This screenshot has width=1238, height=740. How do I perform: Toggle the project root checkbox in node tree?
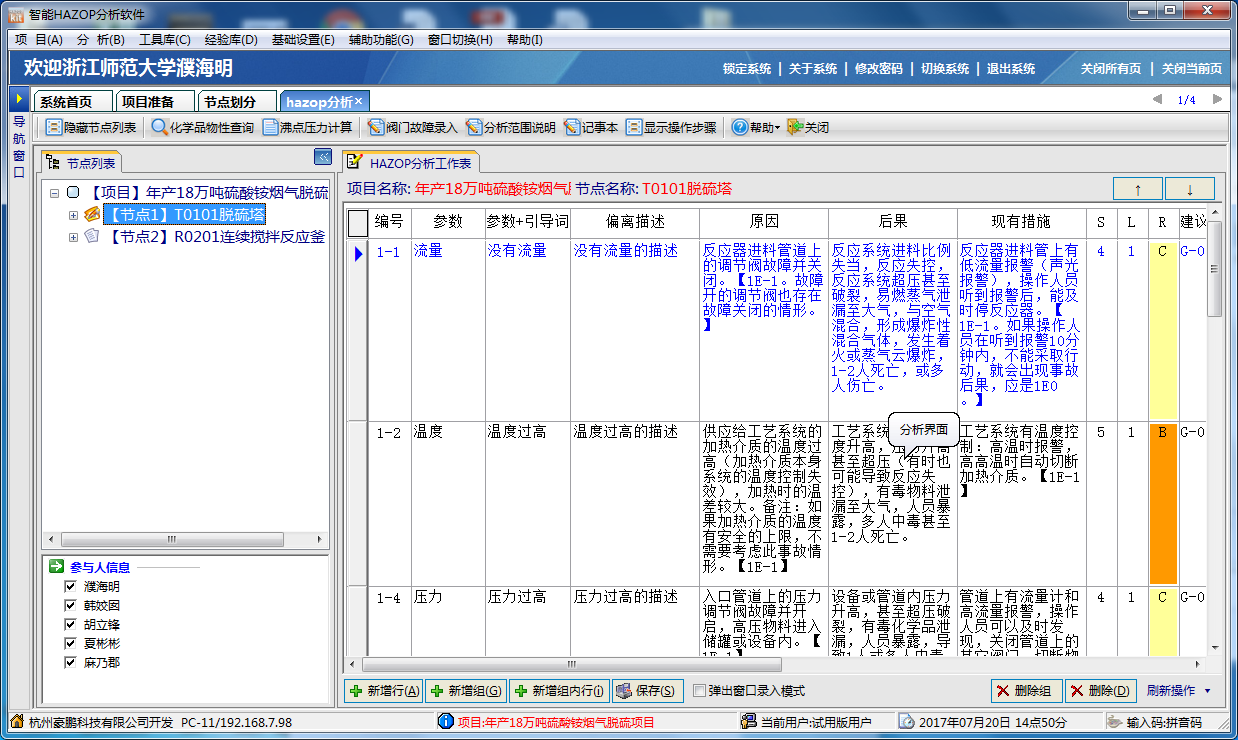[x=72, y=192]
